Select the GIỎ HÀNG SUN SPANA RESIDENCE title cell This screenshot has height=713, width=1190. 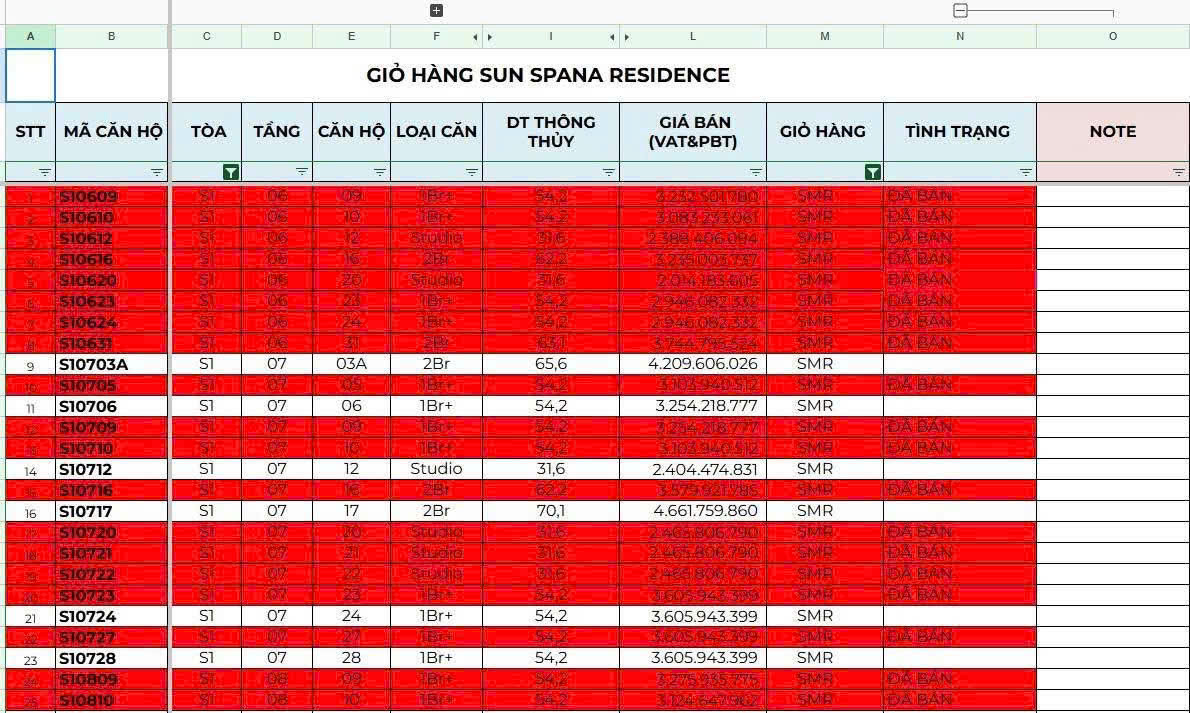pyautogui.click(x=548, y=75)
